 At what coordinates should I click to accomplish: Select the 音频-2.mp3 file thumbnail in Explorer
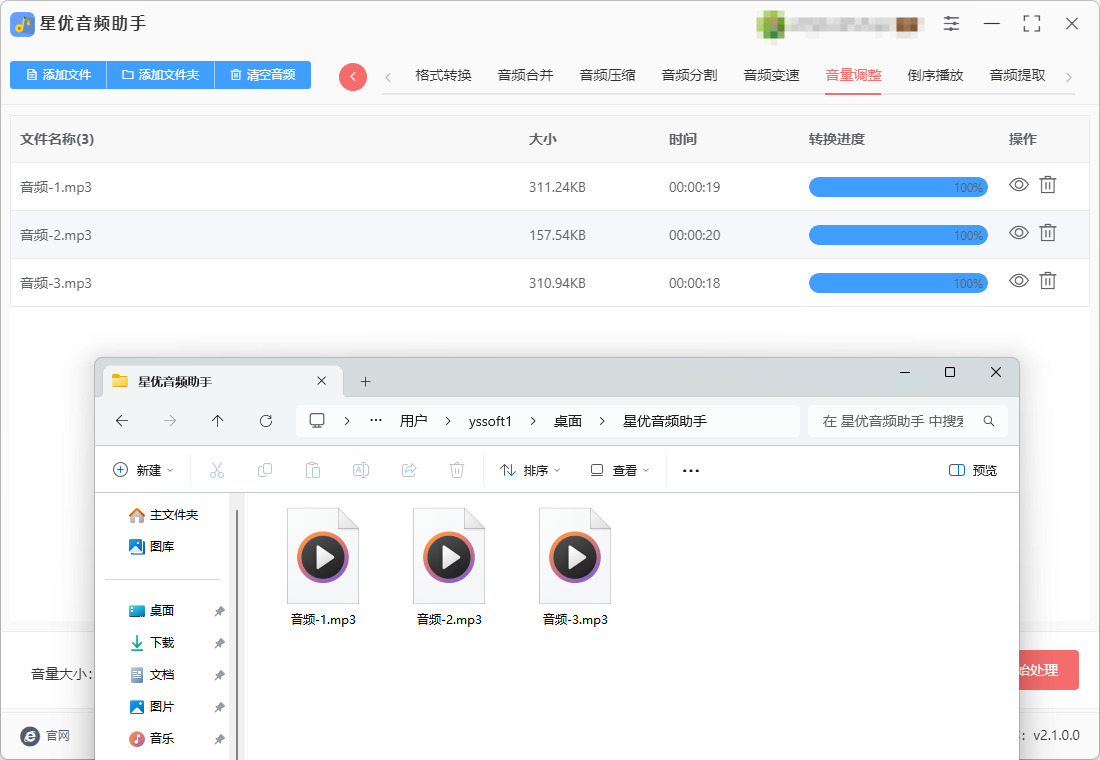coord(449,567)
